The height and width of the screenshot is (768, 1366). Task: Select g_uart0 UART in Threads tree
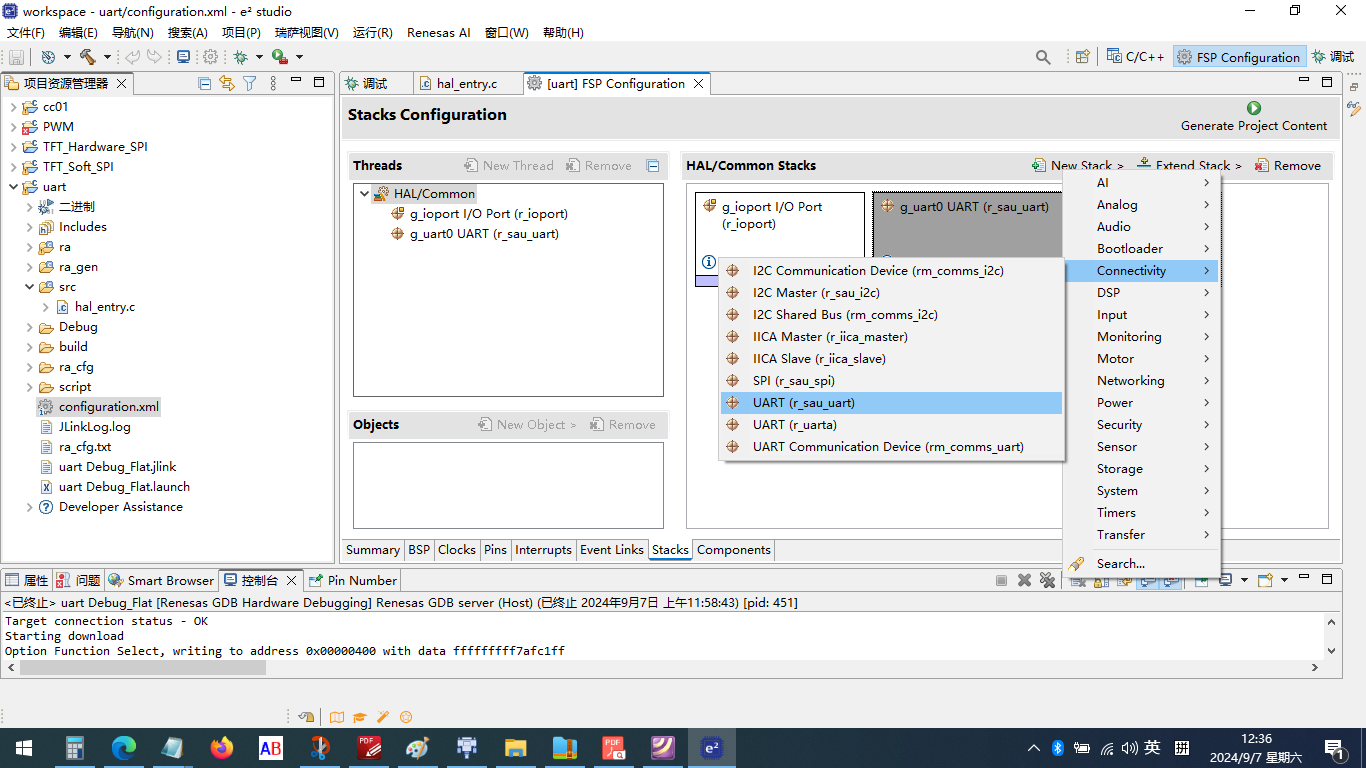pos(474,234)
